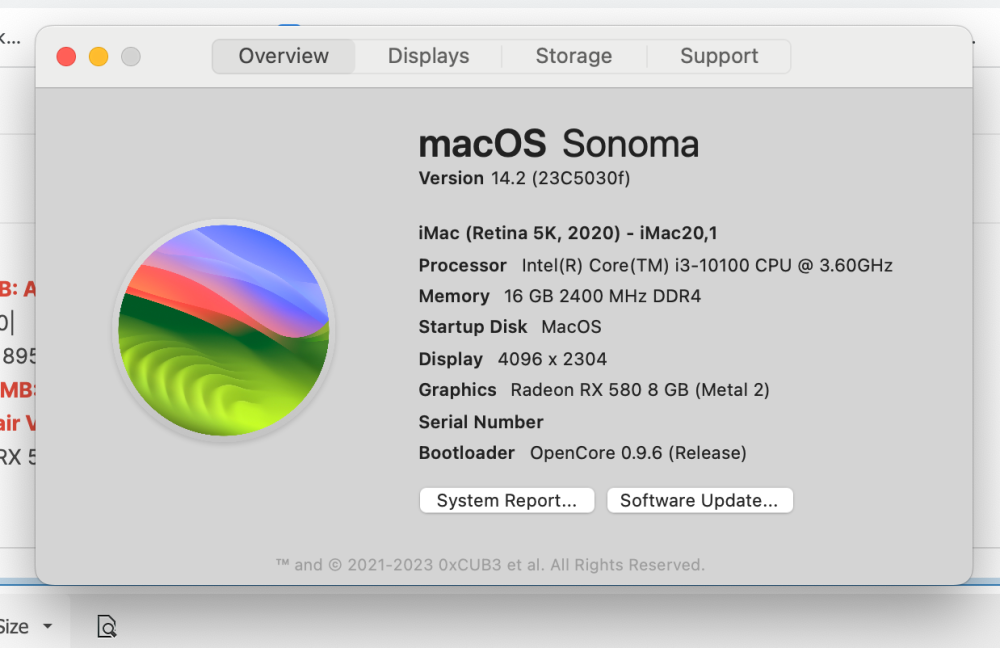Select the OpenCore 0.9.6 (Release) bootloader value

(x=638, y=453)
